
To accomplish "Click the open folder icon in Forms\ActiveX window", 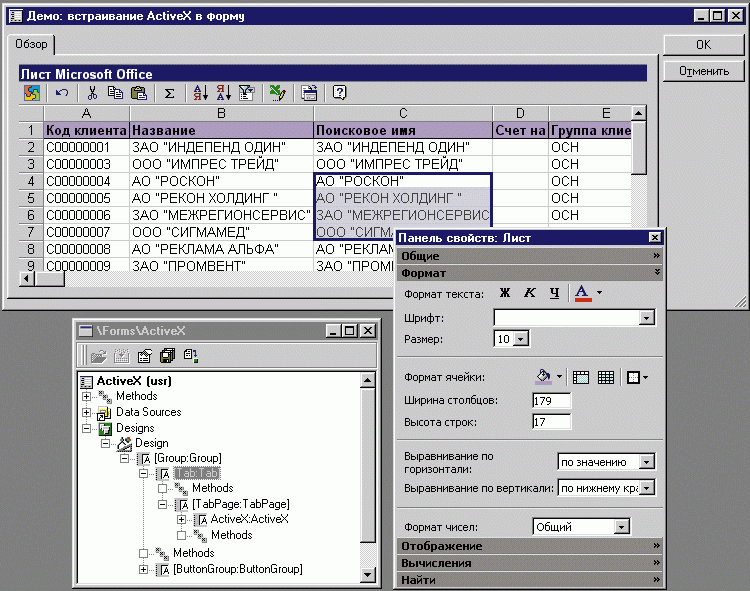I will [99, 356].
